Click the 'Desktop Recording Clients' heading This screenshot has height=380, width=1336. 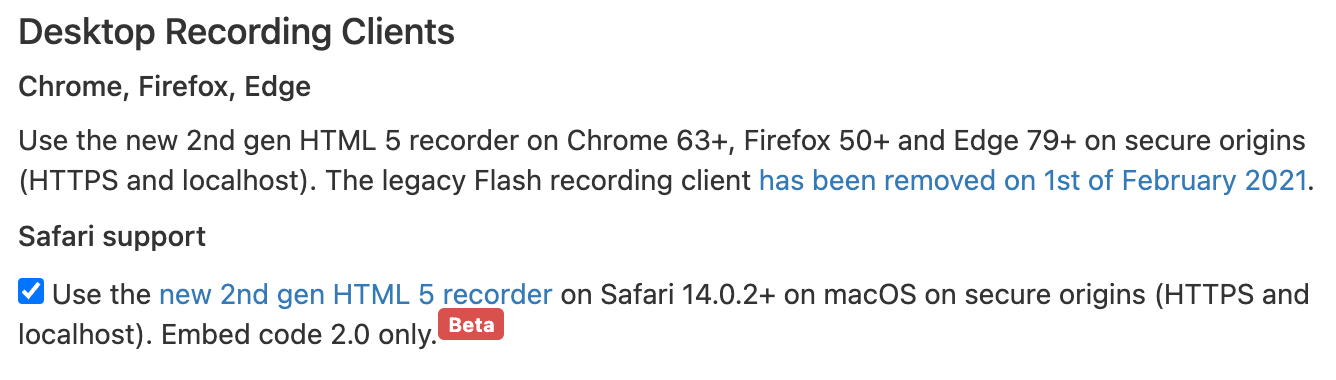pos(237,33)
